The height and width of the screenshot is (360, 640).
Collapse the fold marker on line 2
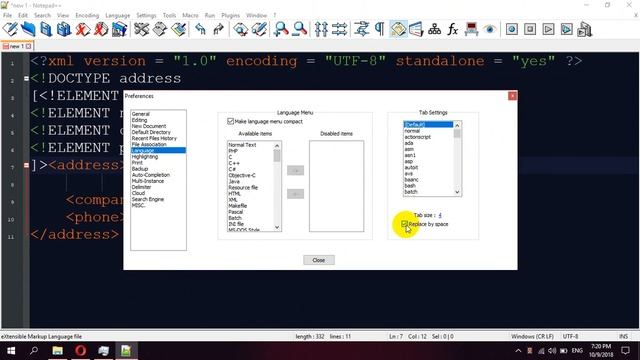pos(26,78)
